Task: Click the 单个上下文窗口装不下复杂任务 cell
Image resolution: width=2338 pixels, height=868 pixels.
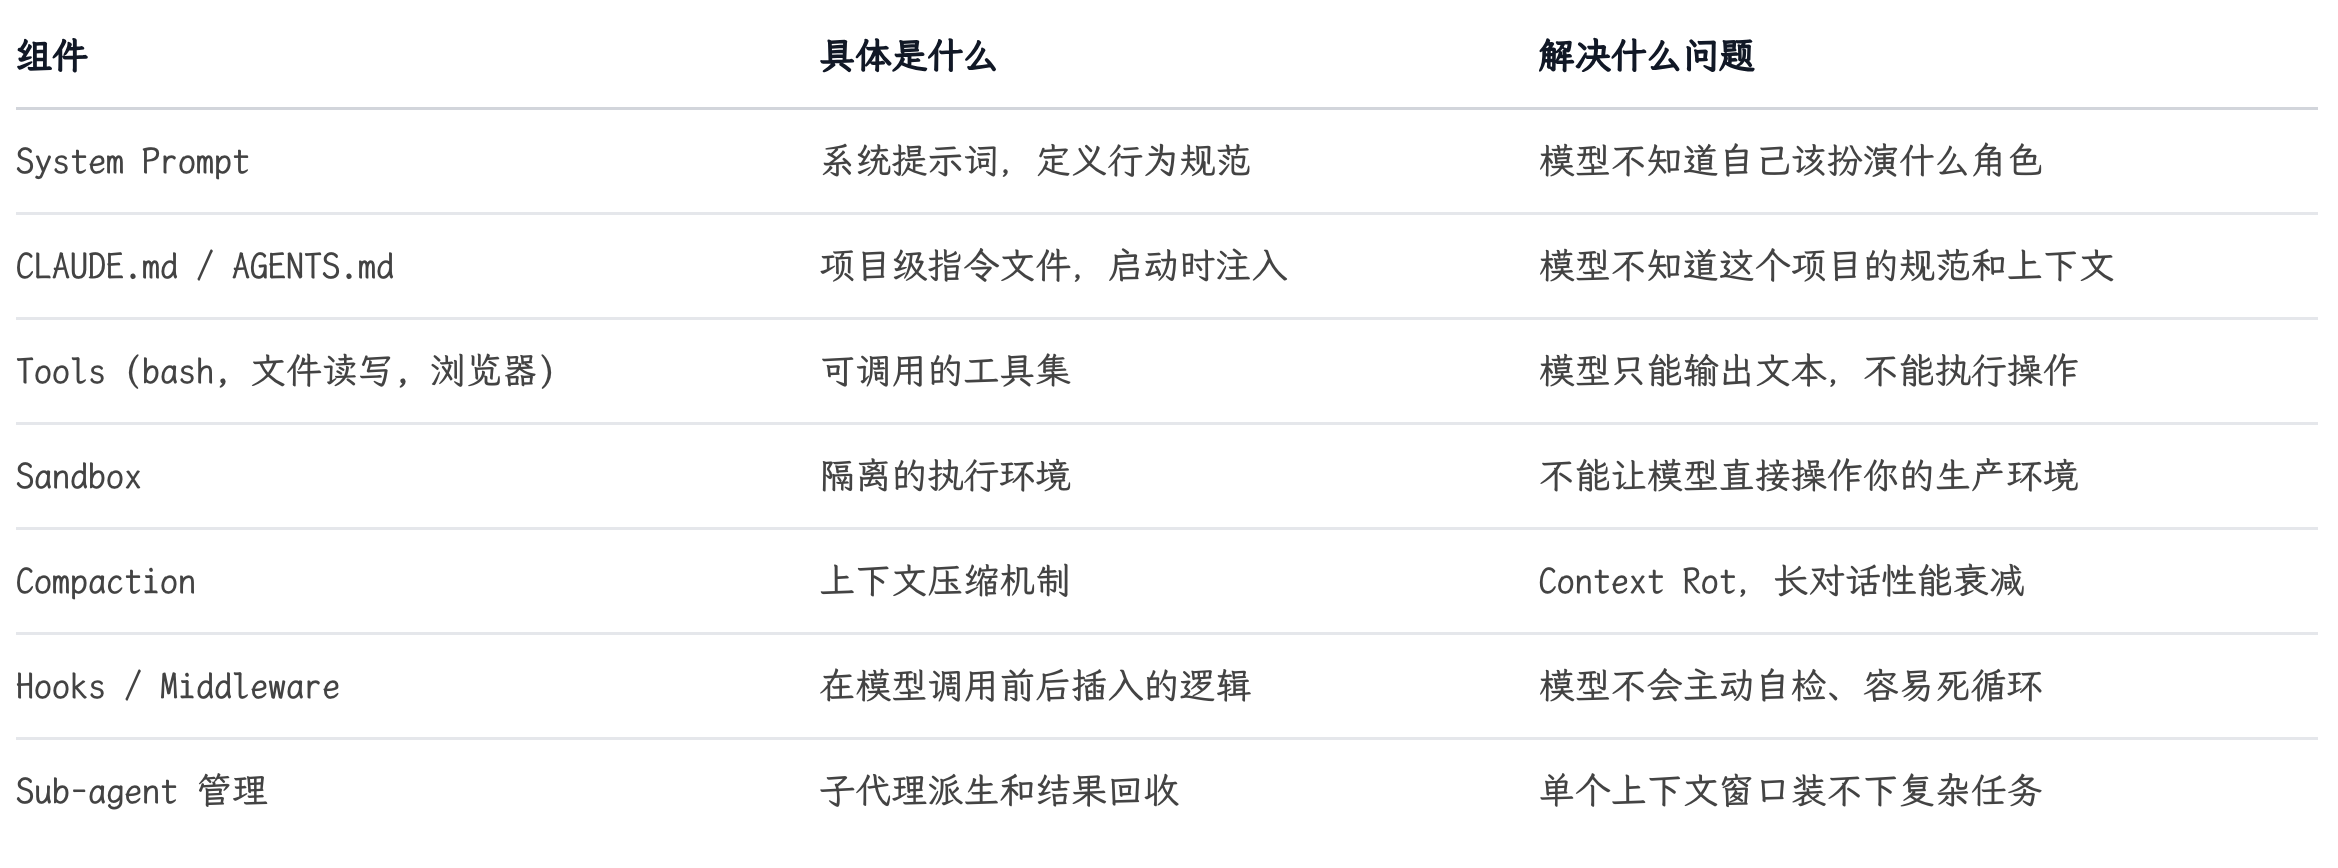Action: coord(1790,791)
